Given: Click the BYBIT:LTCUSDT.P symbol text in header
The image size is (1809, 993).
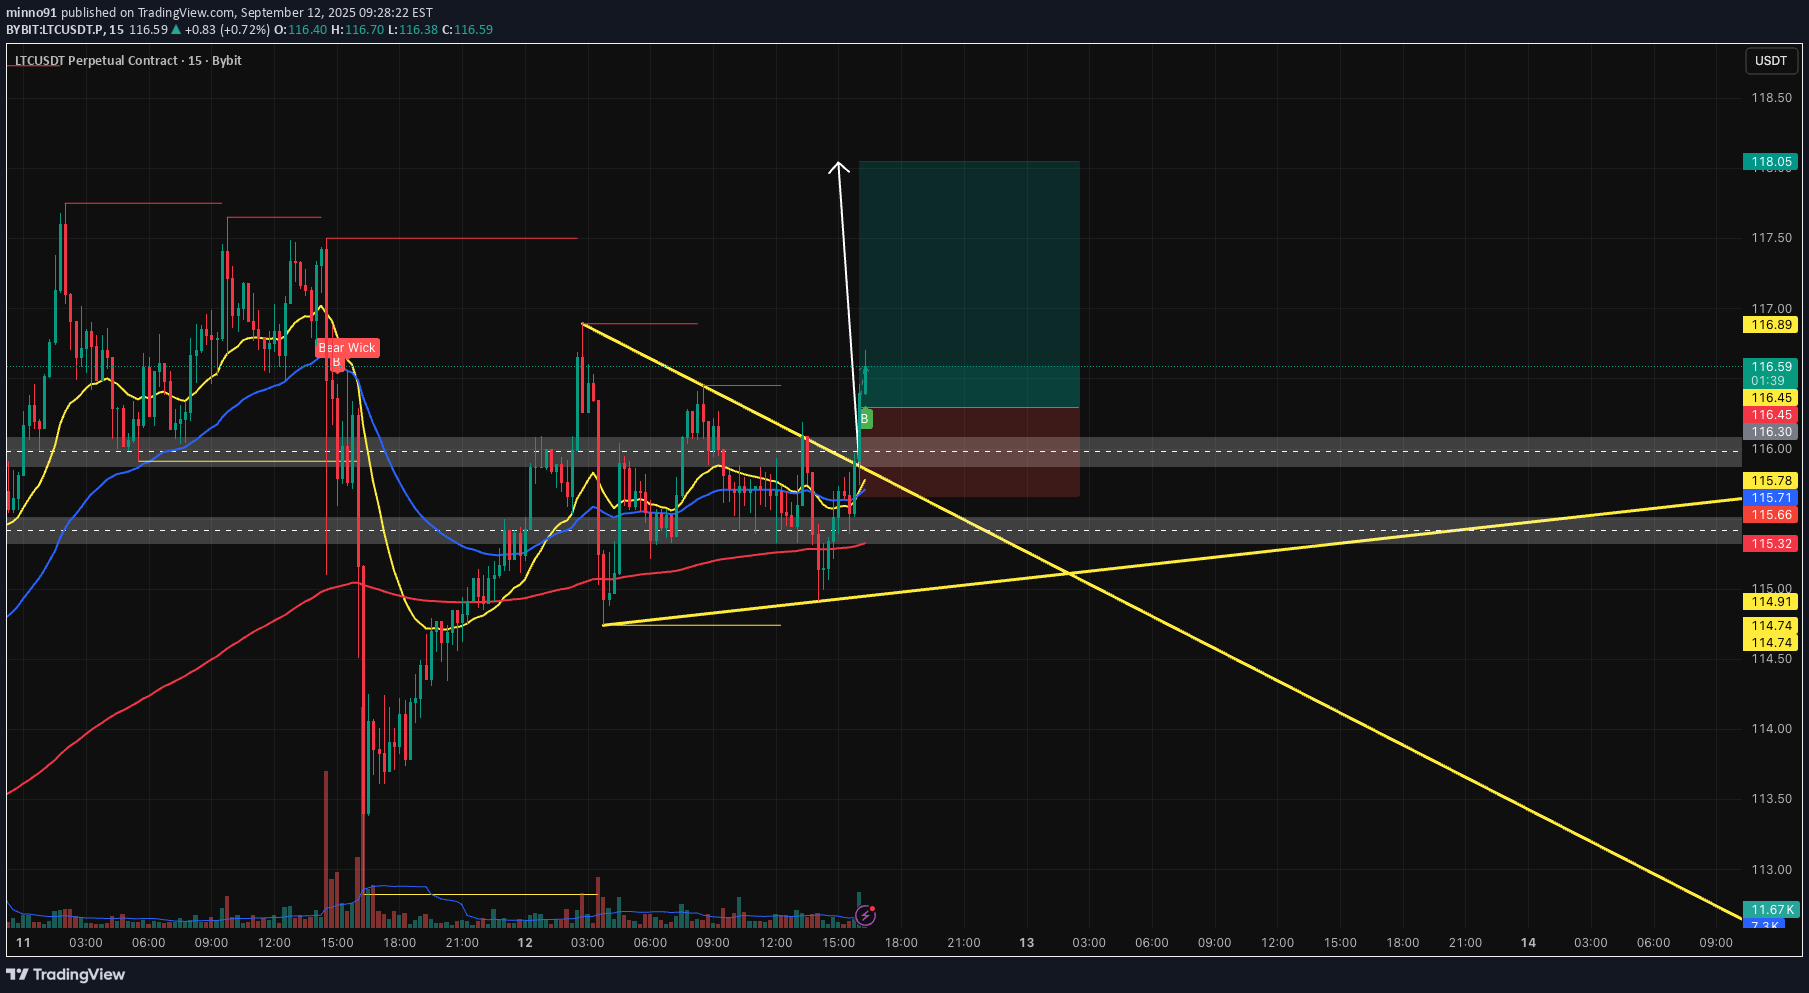Looking at the screenshot, I should pos(54,30).
